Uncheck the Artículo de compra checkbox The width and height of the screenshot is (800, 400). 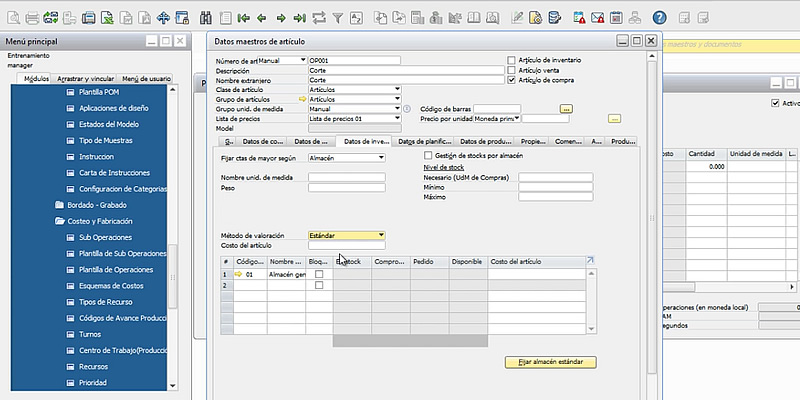[512, 81]
